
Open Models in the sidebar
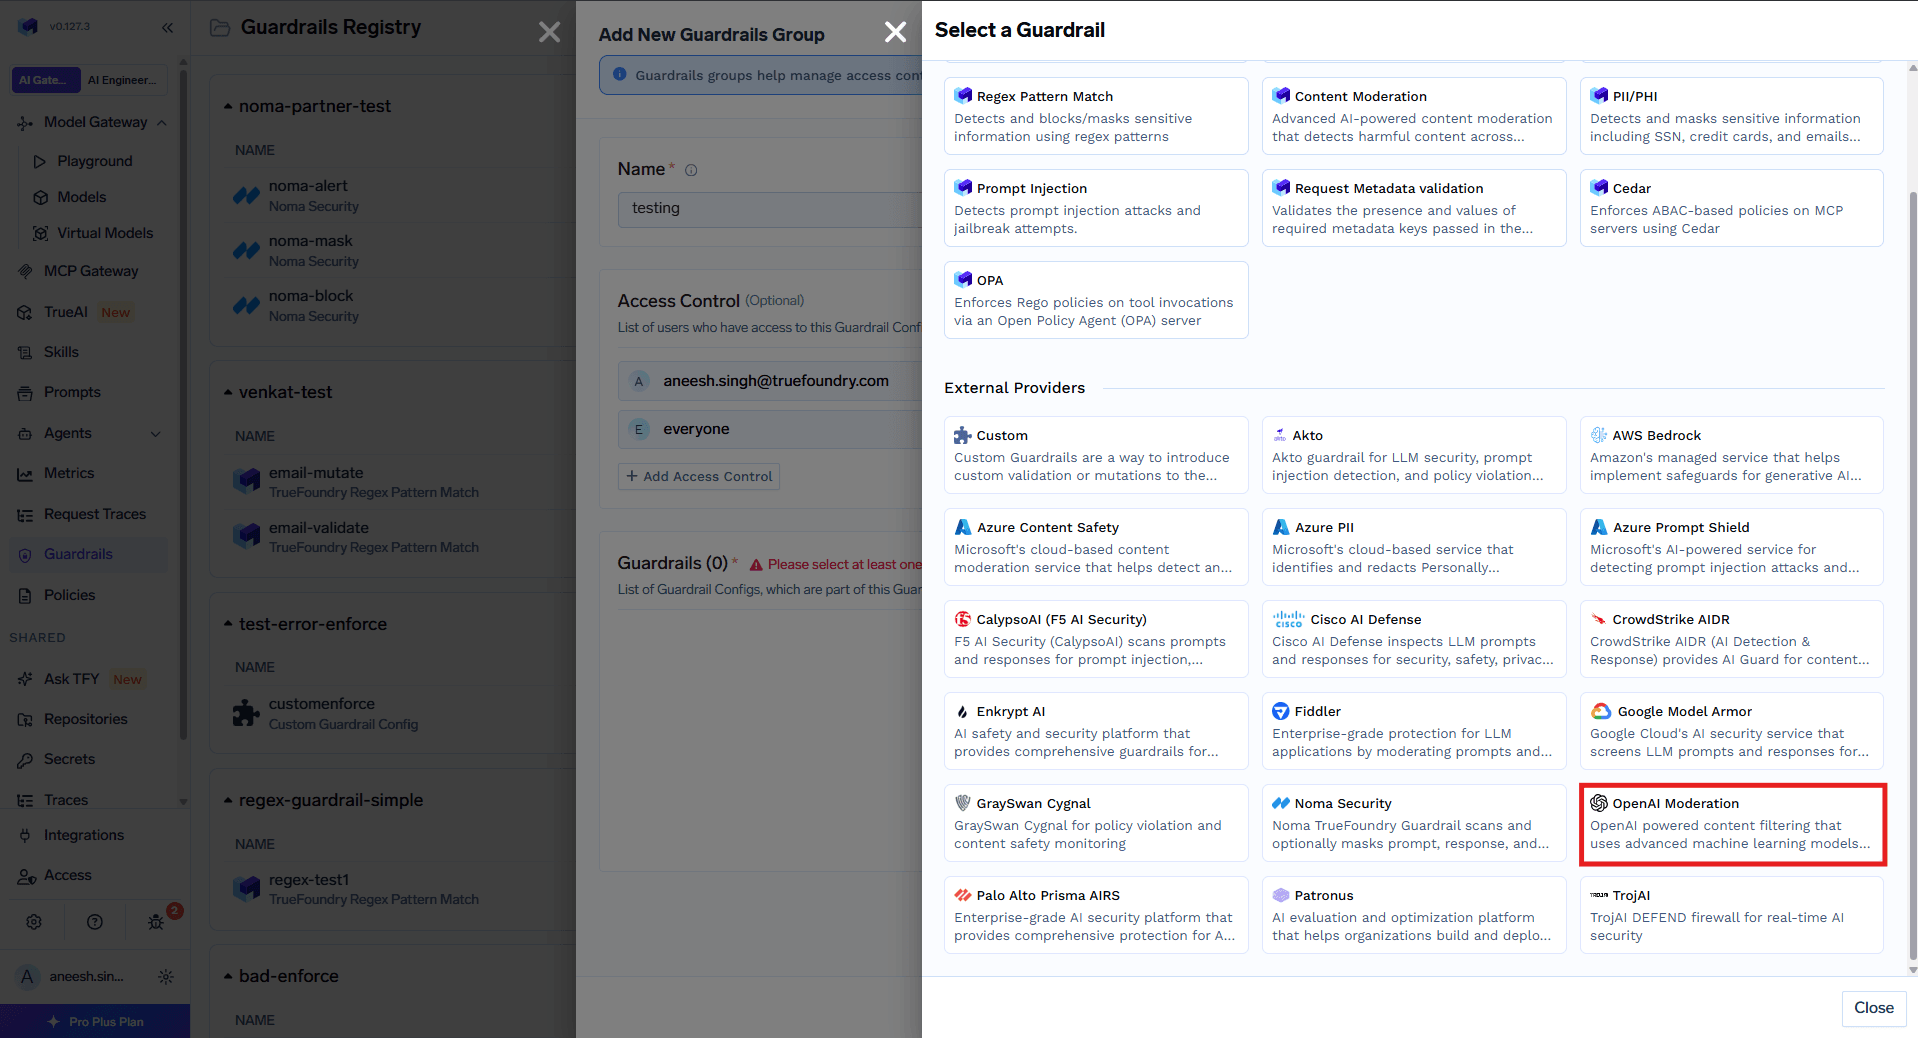click(x=82, y=197)
